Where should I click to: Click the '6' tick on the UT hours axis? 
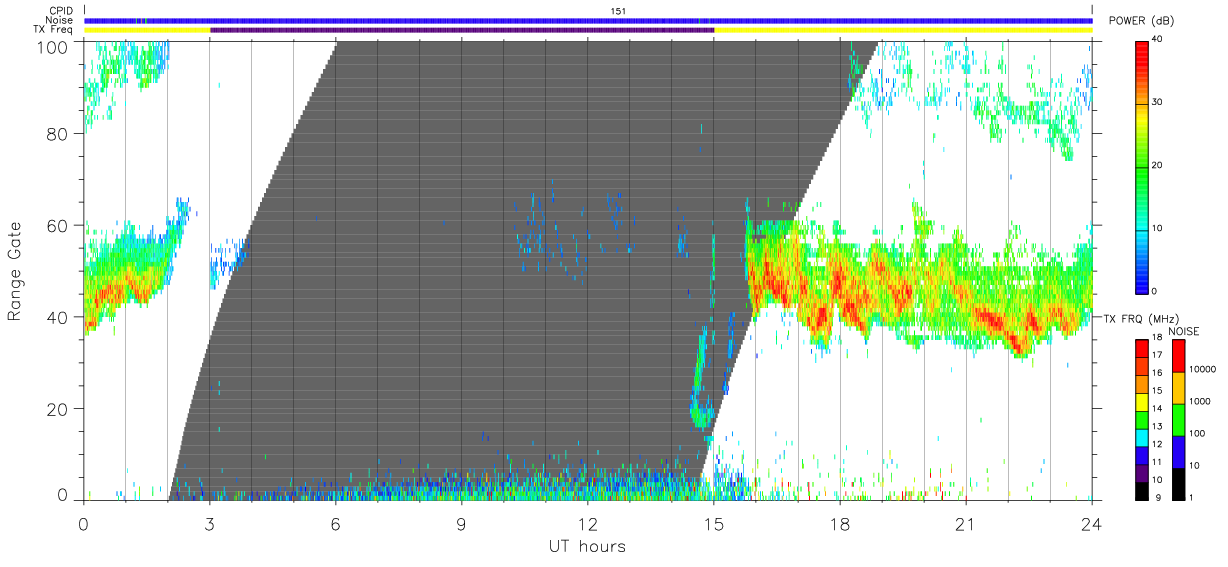(335, 522)
